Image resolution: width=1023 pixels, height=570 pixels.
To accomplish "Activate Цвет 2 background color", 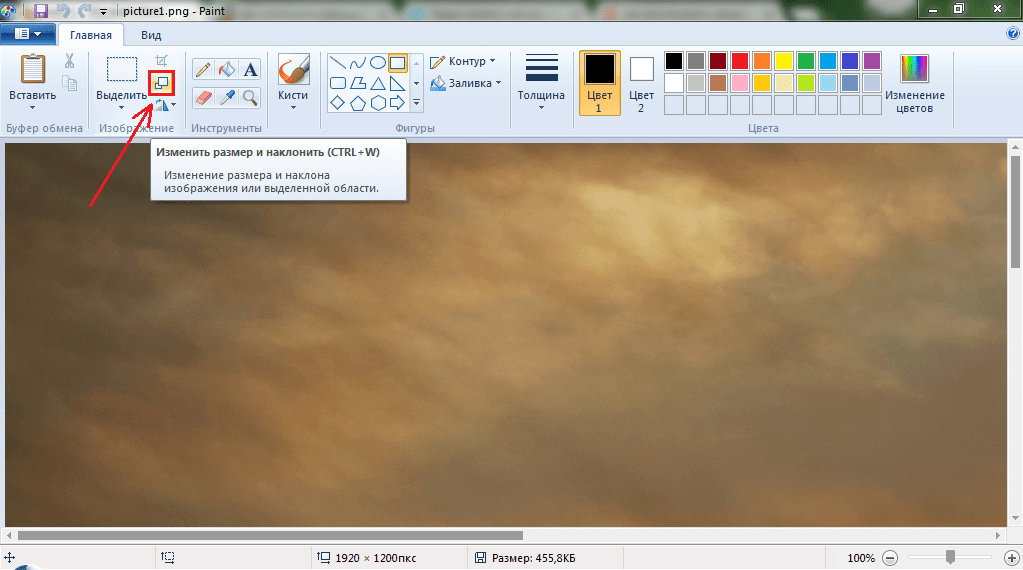I will (x=641, y=83).
